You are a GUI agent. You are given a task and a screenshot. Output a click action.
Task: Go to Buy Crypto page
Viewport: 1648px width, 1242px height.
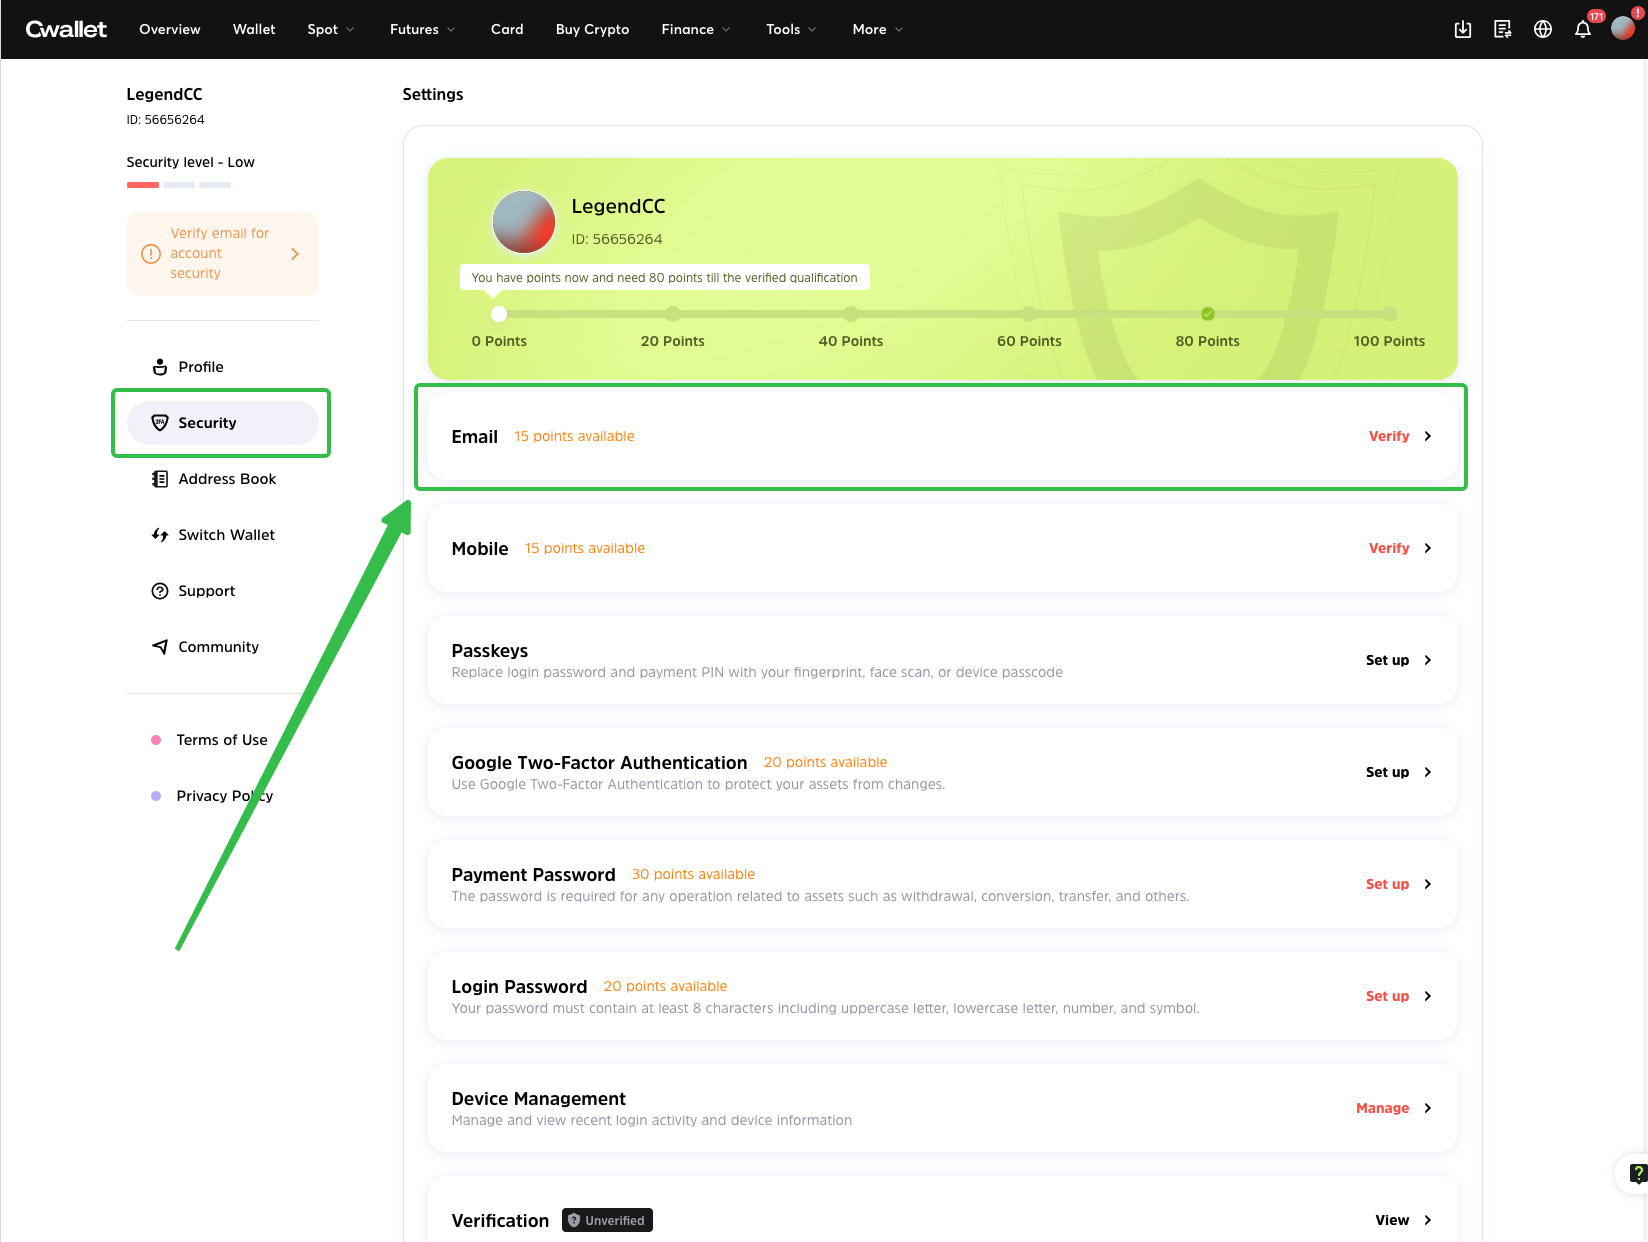(592, 29)
